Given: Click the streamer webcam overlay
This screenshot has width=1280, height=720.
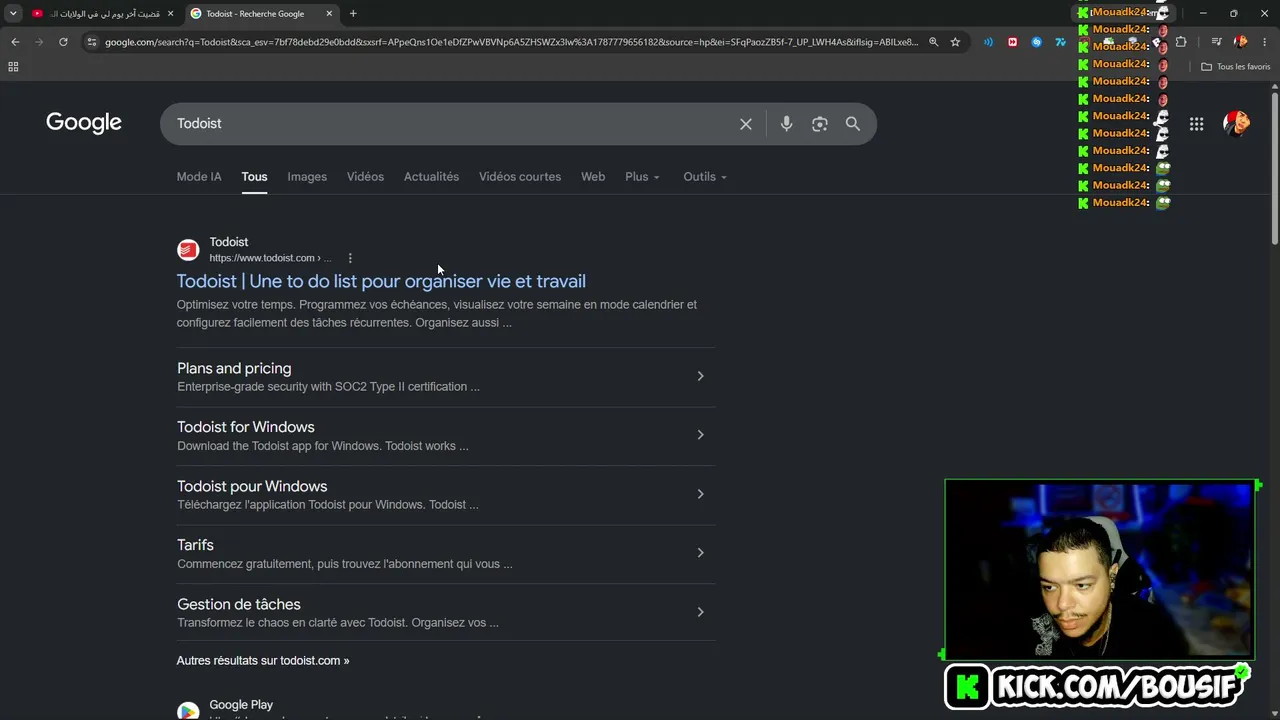Looking at the screenshot, I should point(1099,570).
